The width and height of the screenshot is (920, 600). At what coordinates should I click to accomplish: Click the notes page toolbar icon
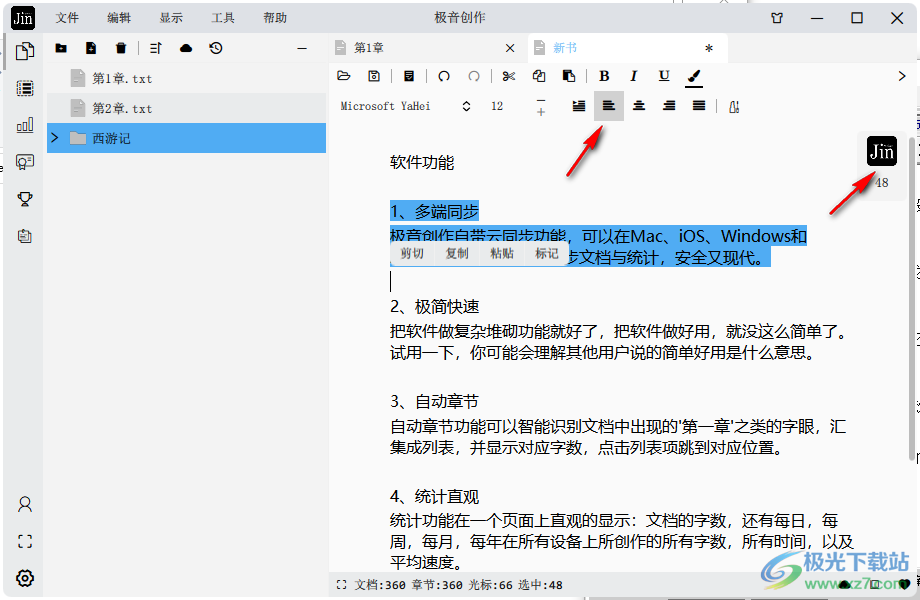[x=409, y=76]
